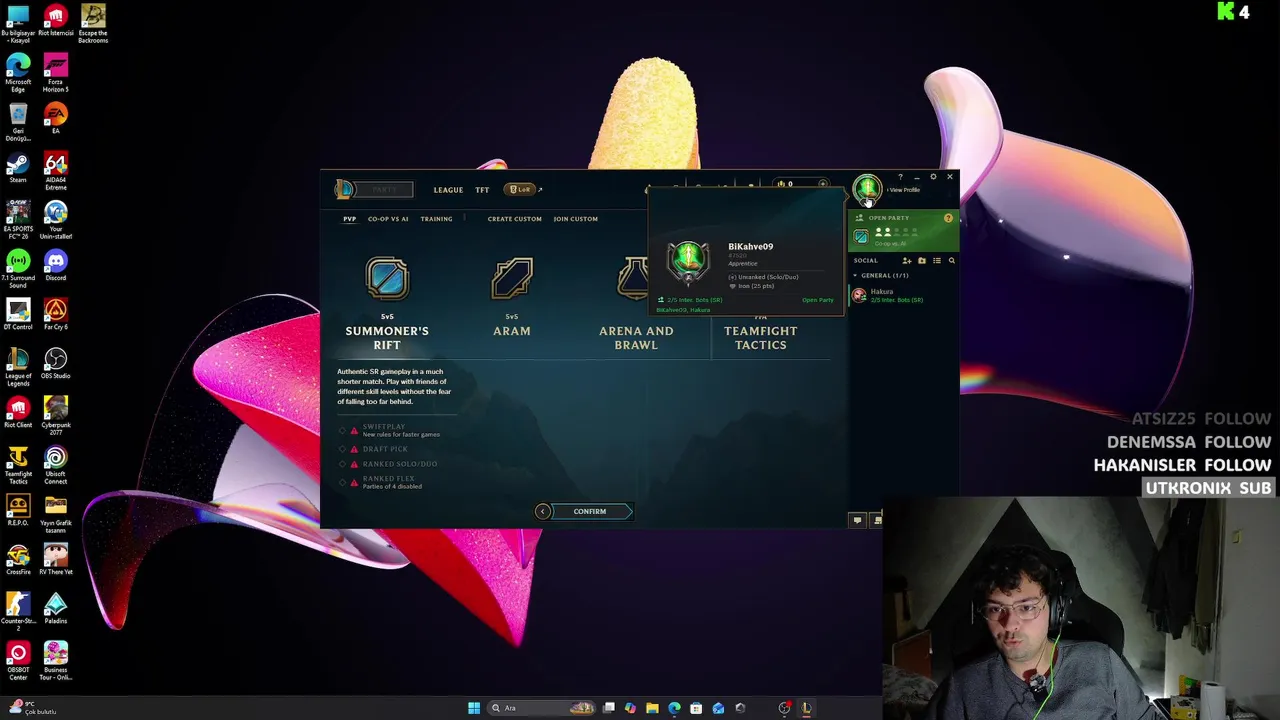The height and width of the screenshot is (720, 1280).
Task: Open the League client home logo
Action: click(x=344, y=189)
